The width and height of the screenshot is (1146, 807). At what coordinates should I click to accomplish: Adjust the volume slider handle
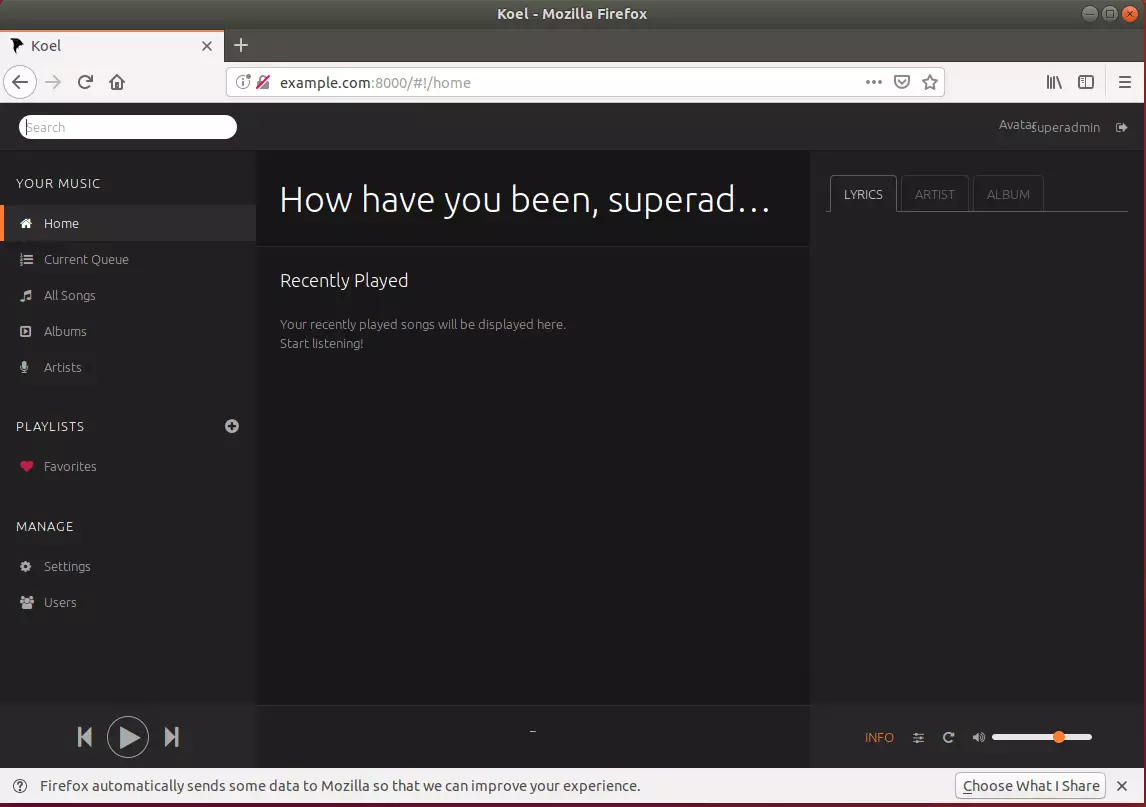pyautogui.click(x=1059, y=737)
